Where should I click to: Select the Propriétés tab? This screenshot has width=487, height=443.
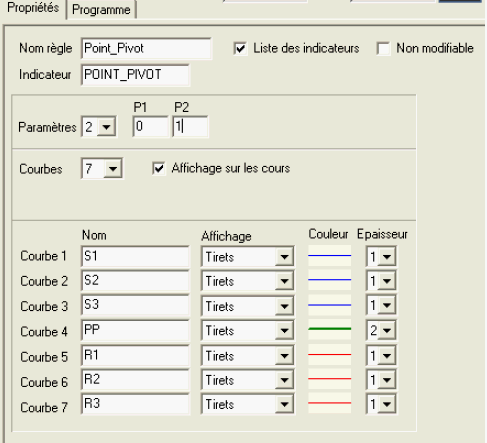click(x=33, y=8)
